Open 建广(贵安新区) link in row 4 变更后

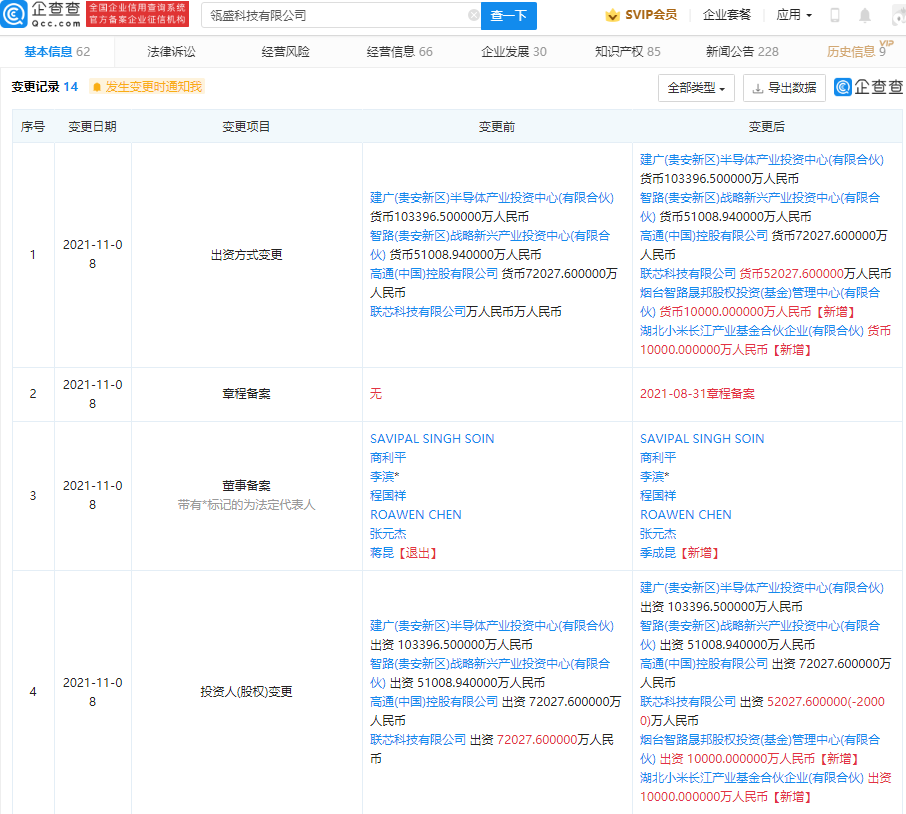click(x=762, y=588)
